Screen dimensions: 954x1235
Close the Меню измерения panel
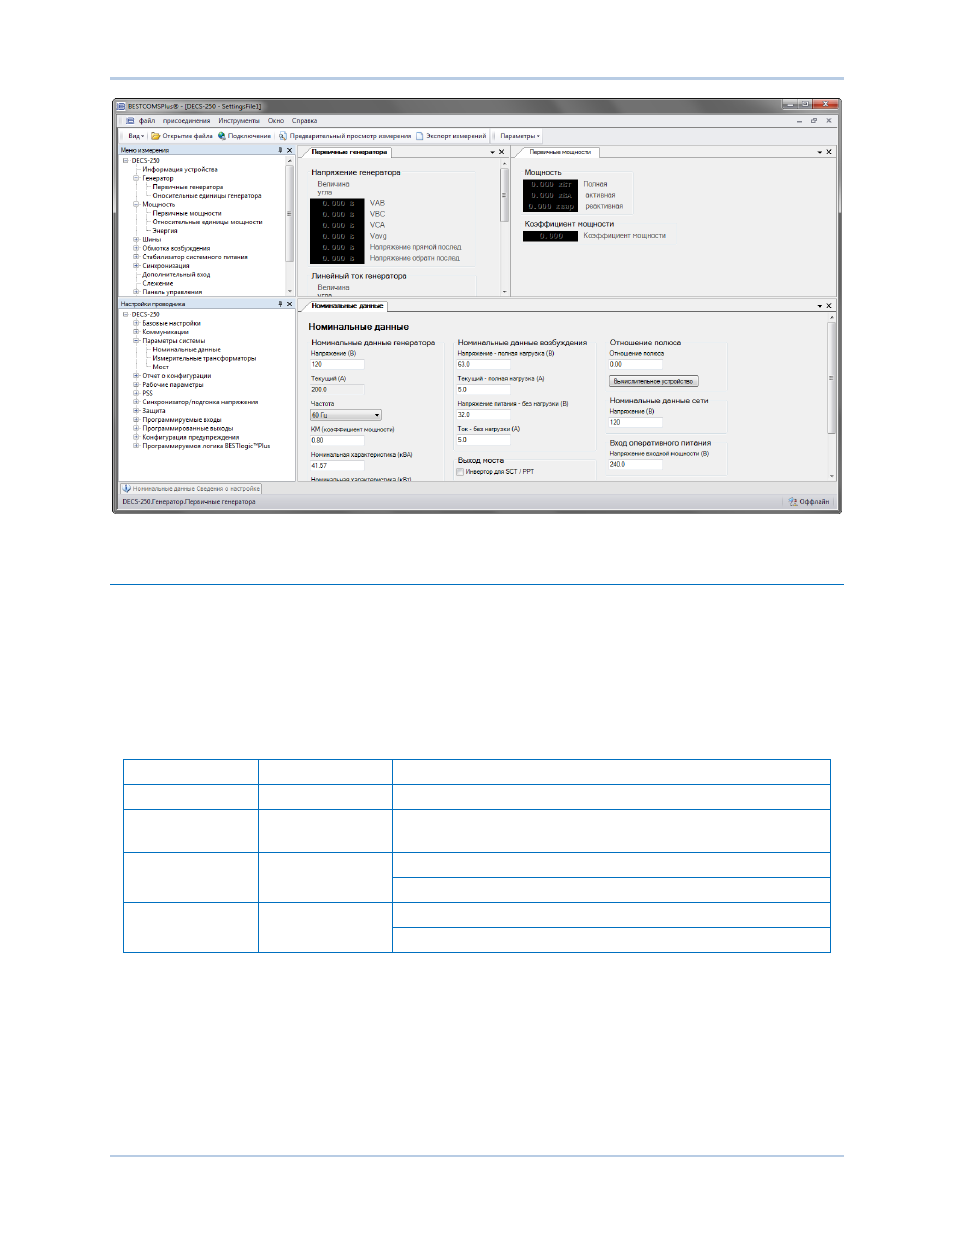290,151
